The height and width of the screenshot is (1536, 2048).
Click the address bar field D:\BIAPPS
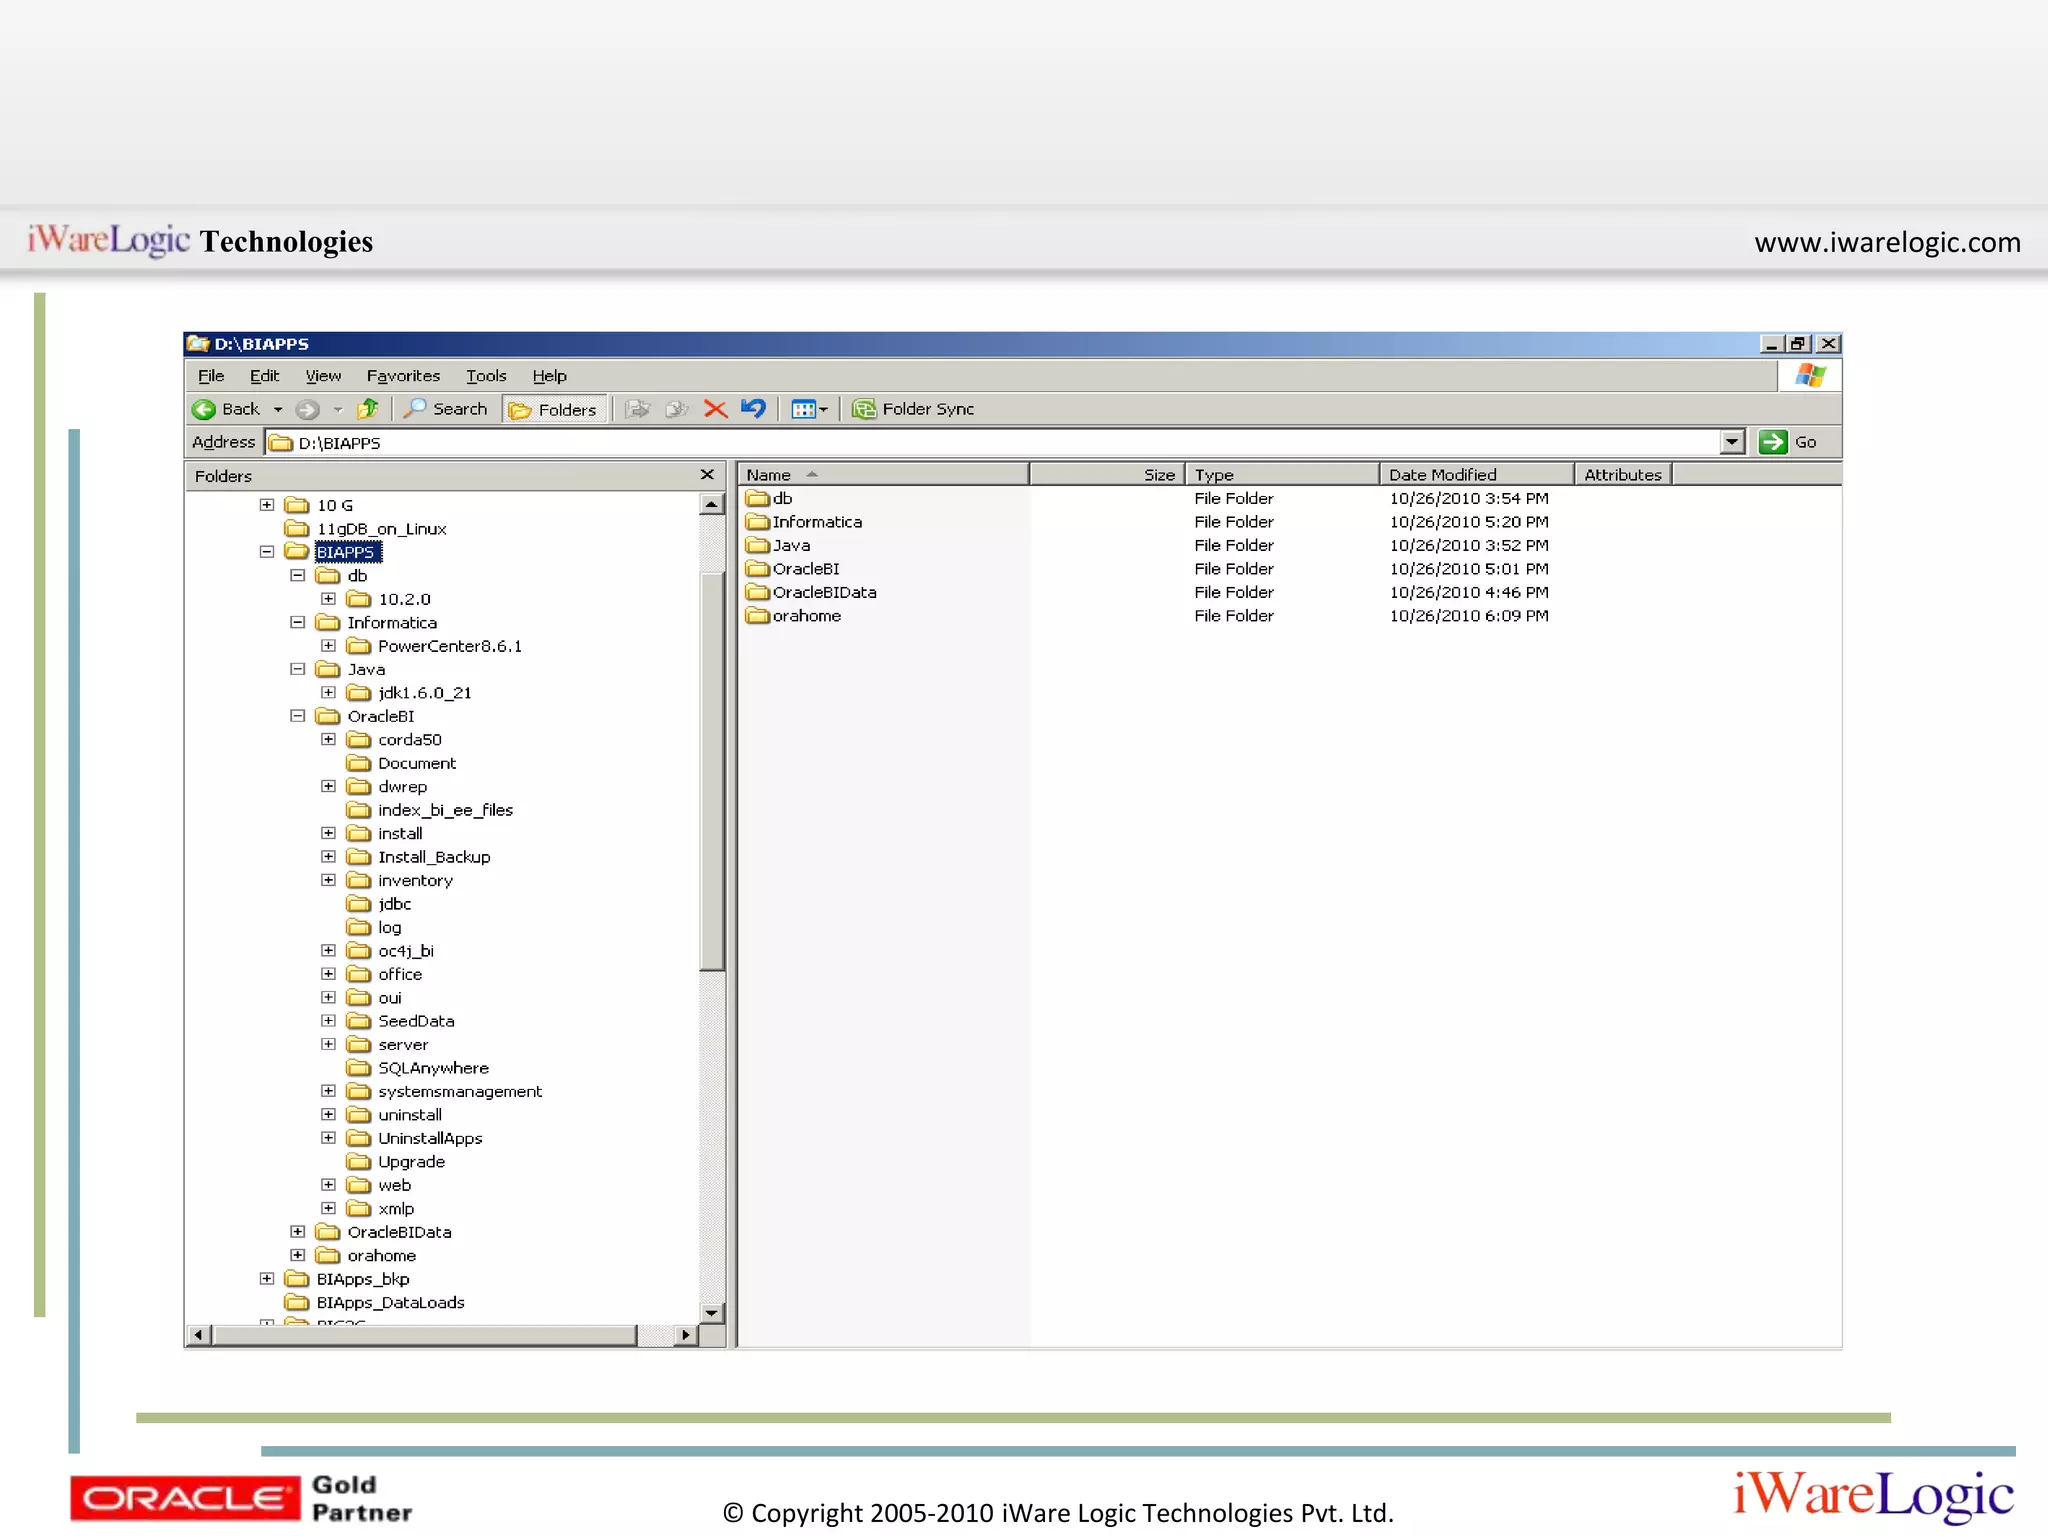click(x=992, y=442)
